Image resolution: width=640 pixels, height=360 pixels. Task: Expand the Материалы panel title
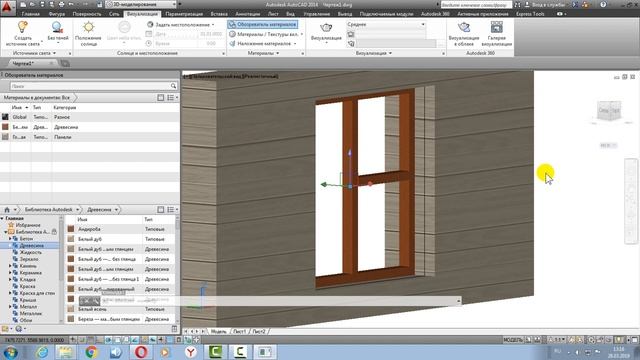pyautogui.click(x=263, y=53)
